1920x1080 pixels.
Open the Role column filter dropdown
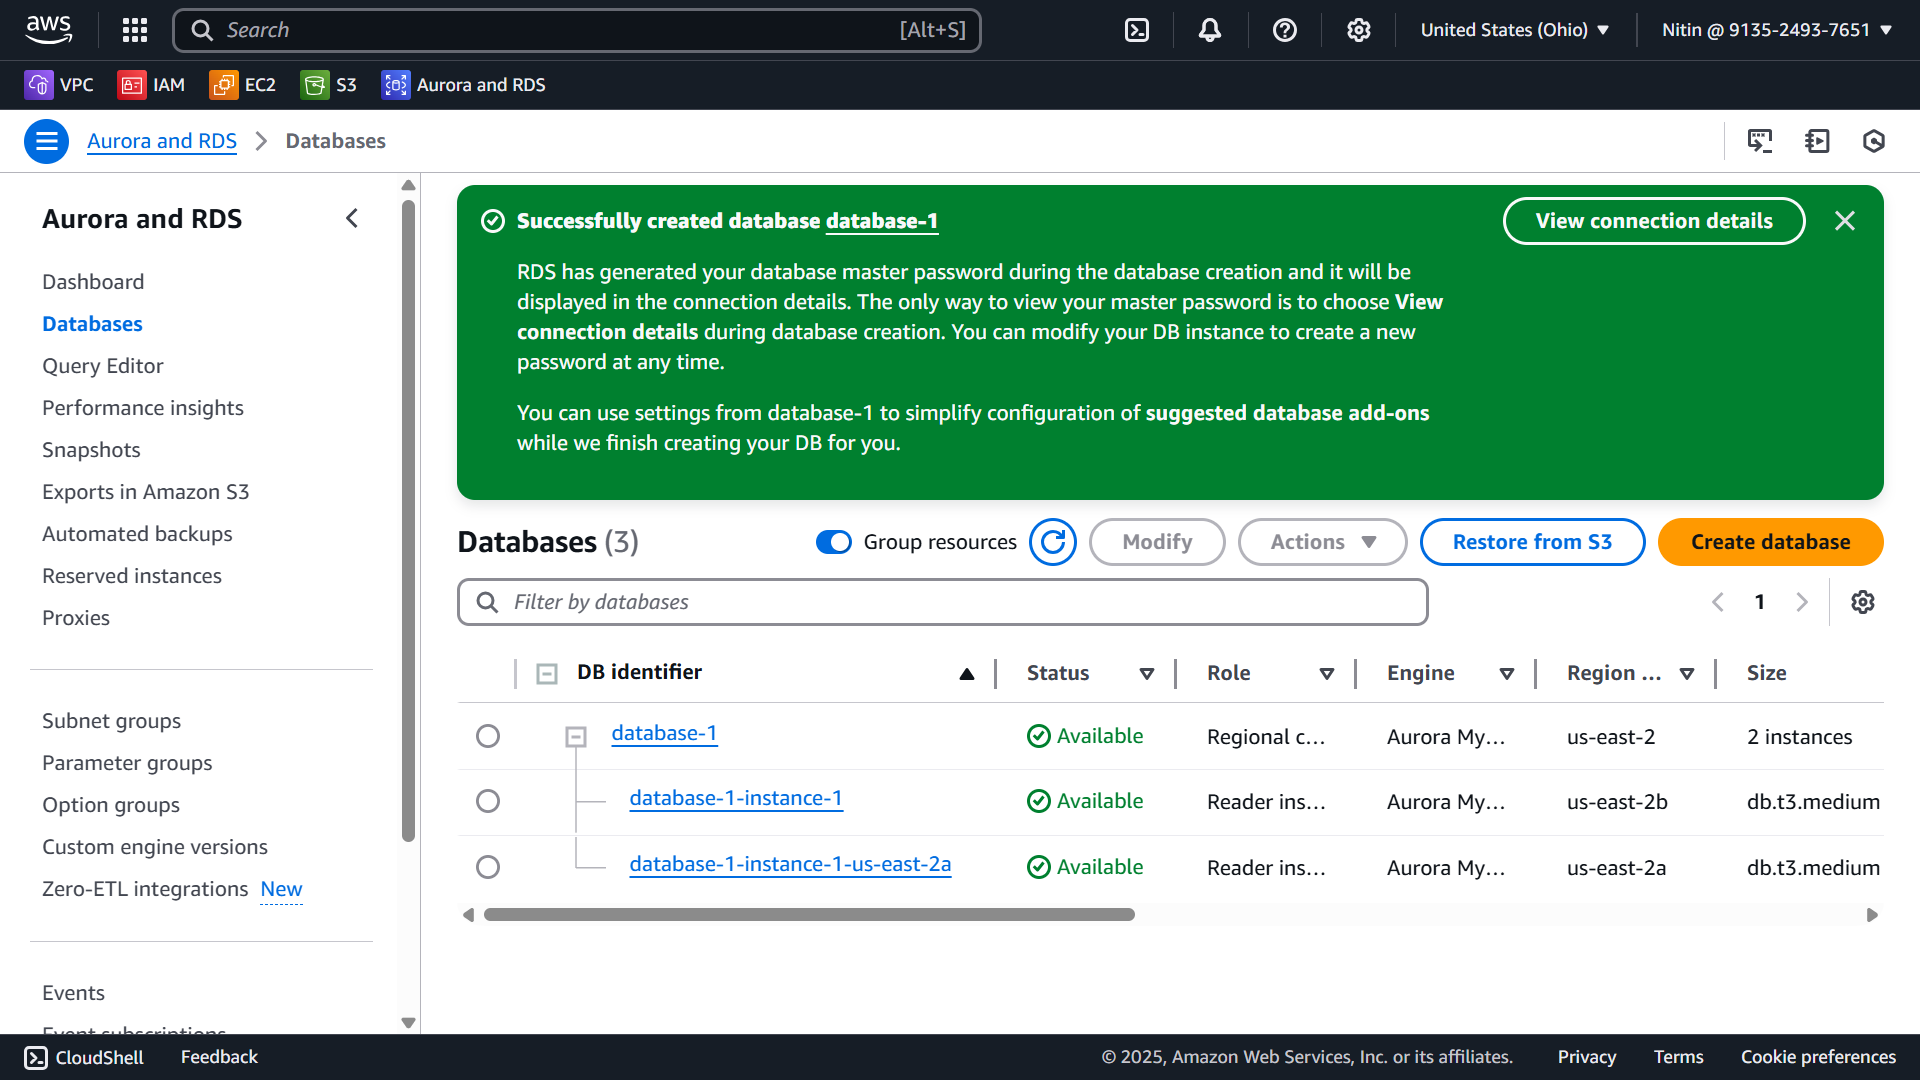point(1327,674)
